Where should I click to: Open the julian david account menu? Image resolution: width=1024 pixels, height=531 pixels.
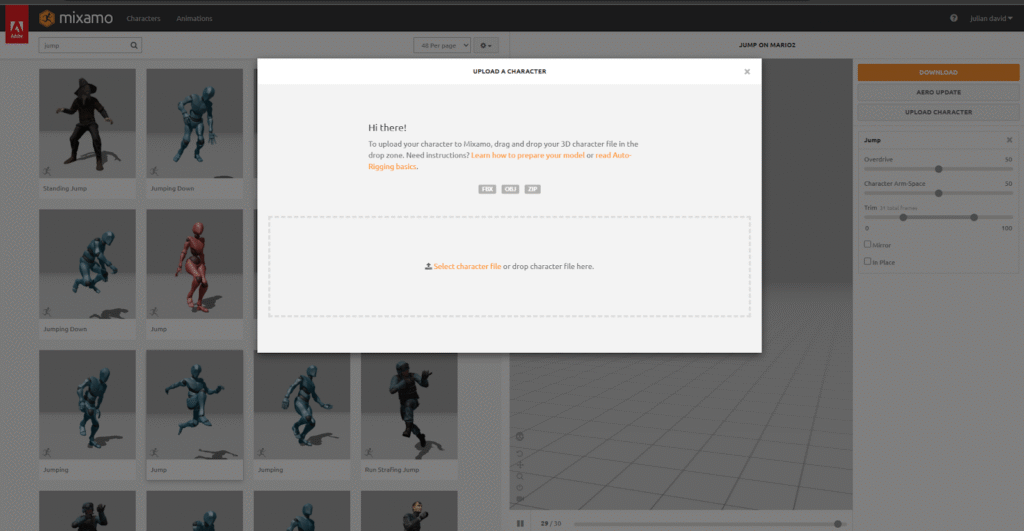(991, 18)
